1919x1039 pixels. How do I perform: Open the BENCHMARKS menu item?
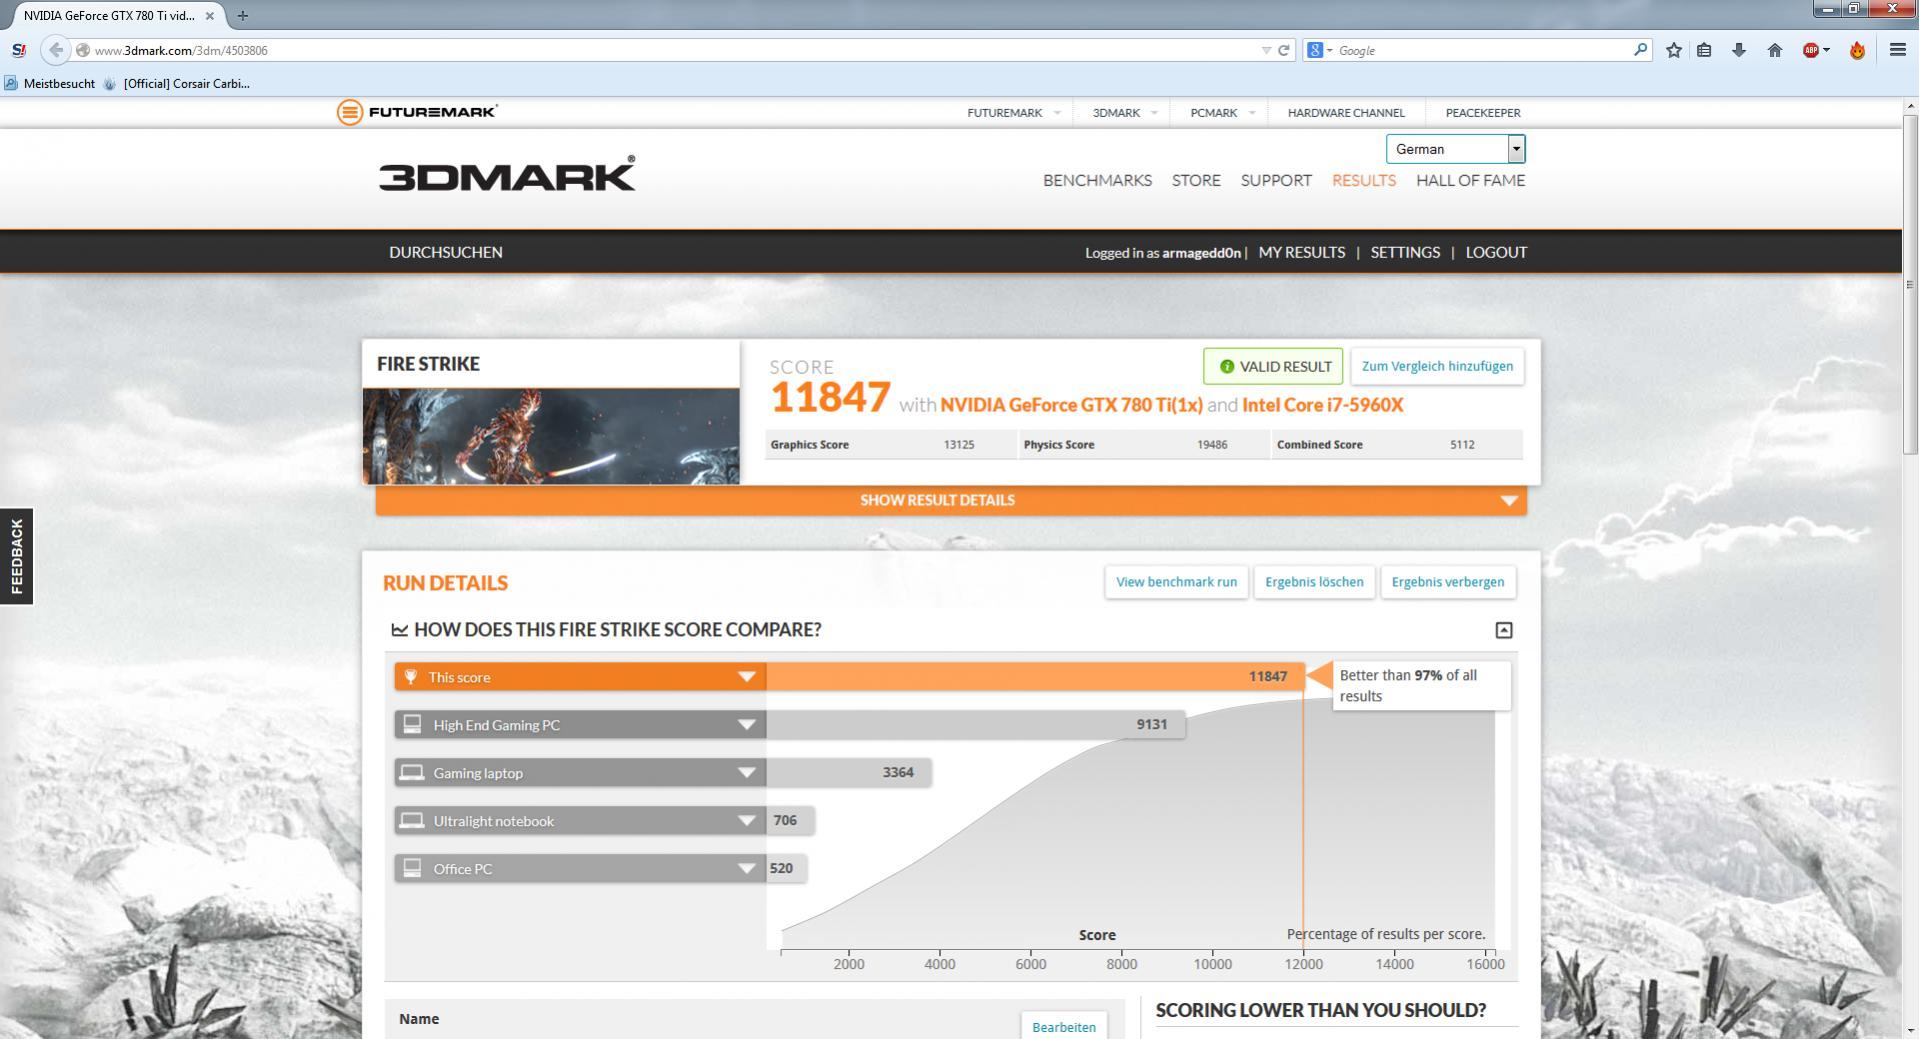click(x=1097, y=181)
